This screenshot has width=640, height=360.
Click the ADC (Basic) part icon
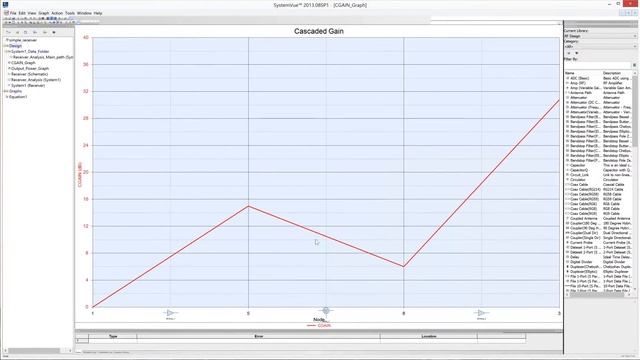point(567,78)
